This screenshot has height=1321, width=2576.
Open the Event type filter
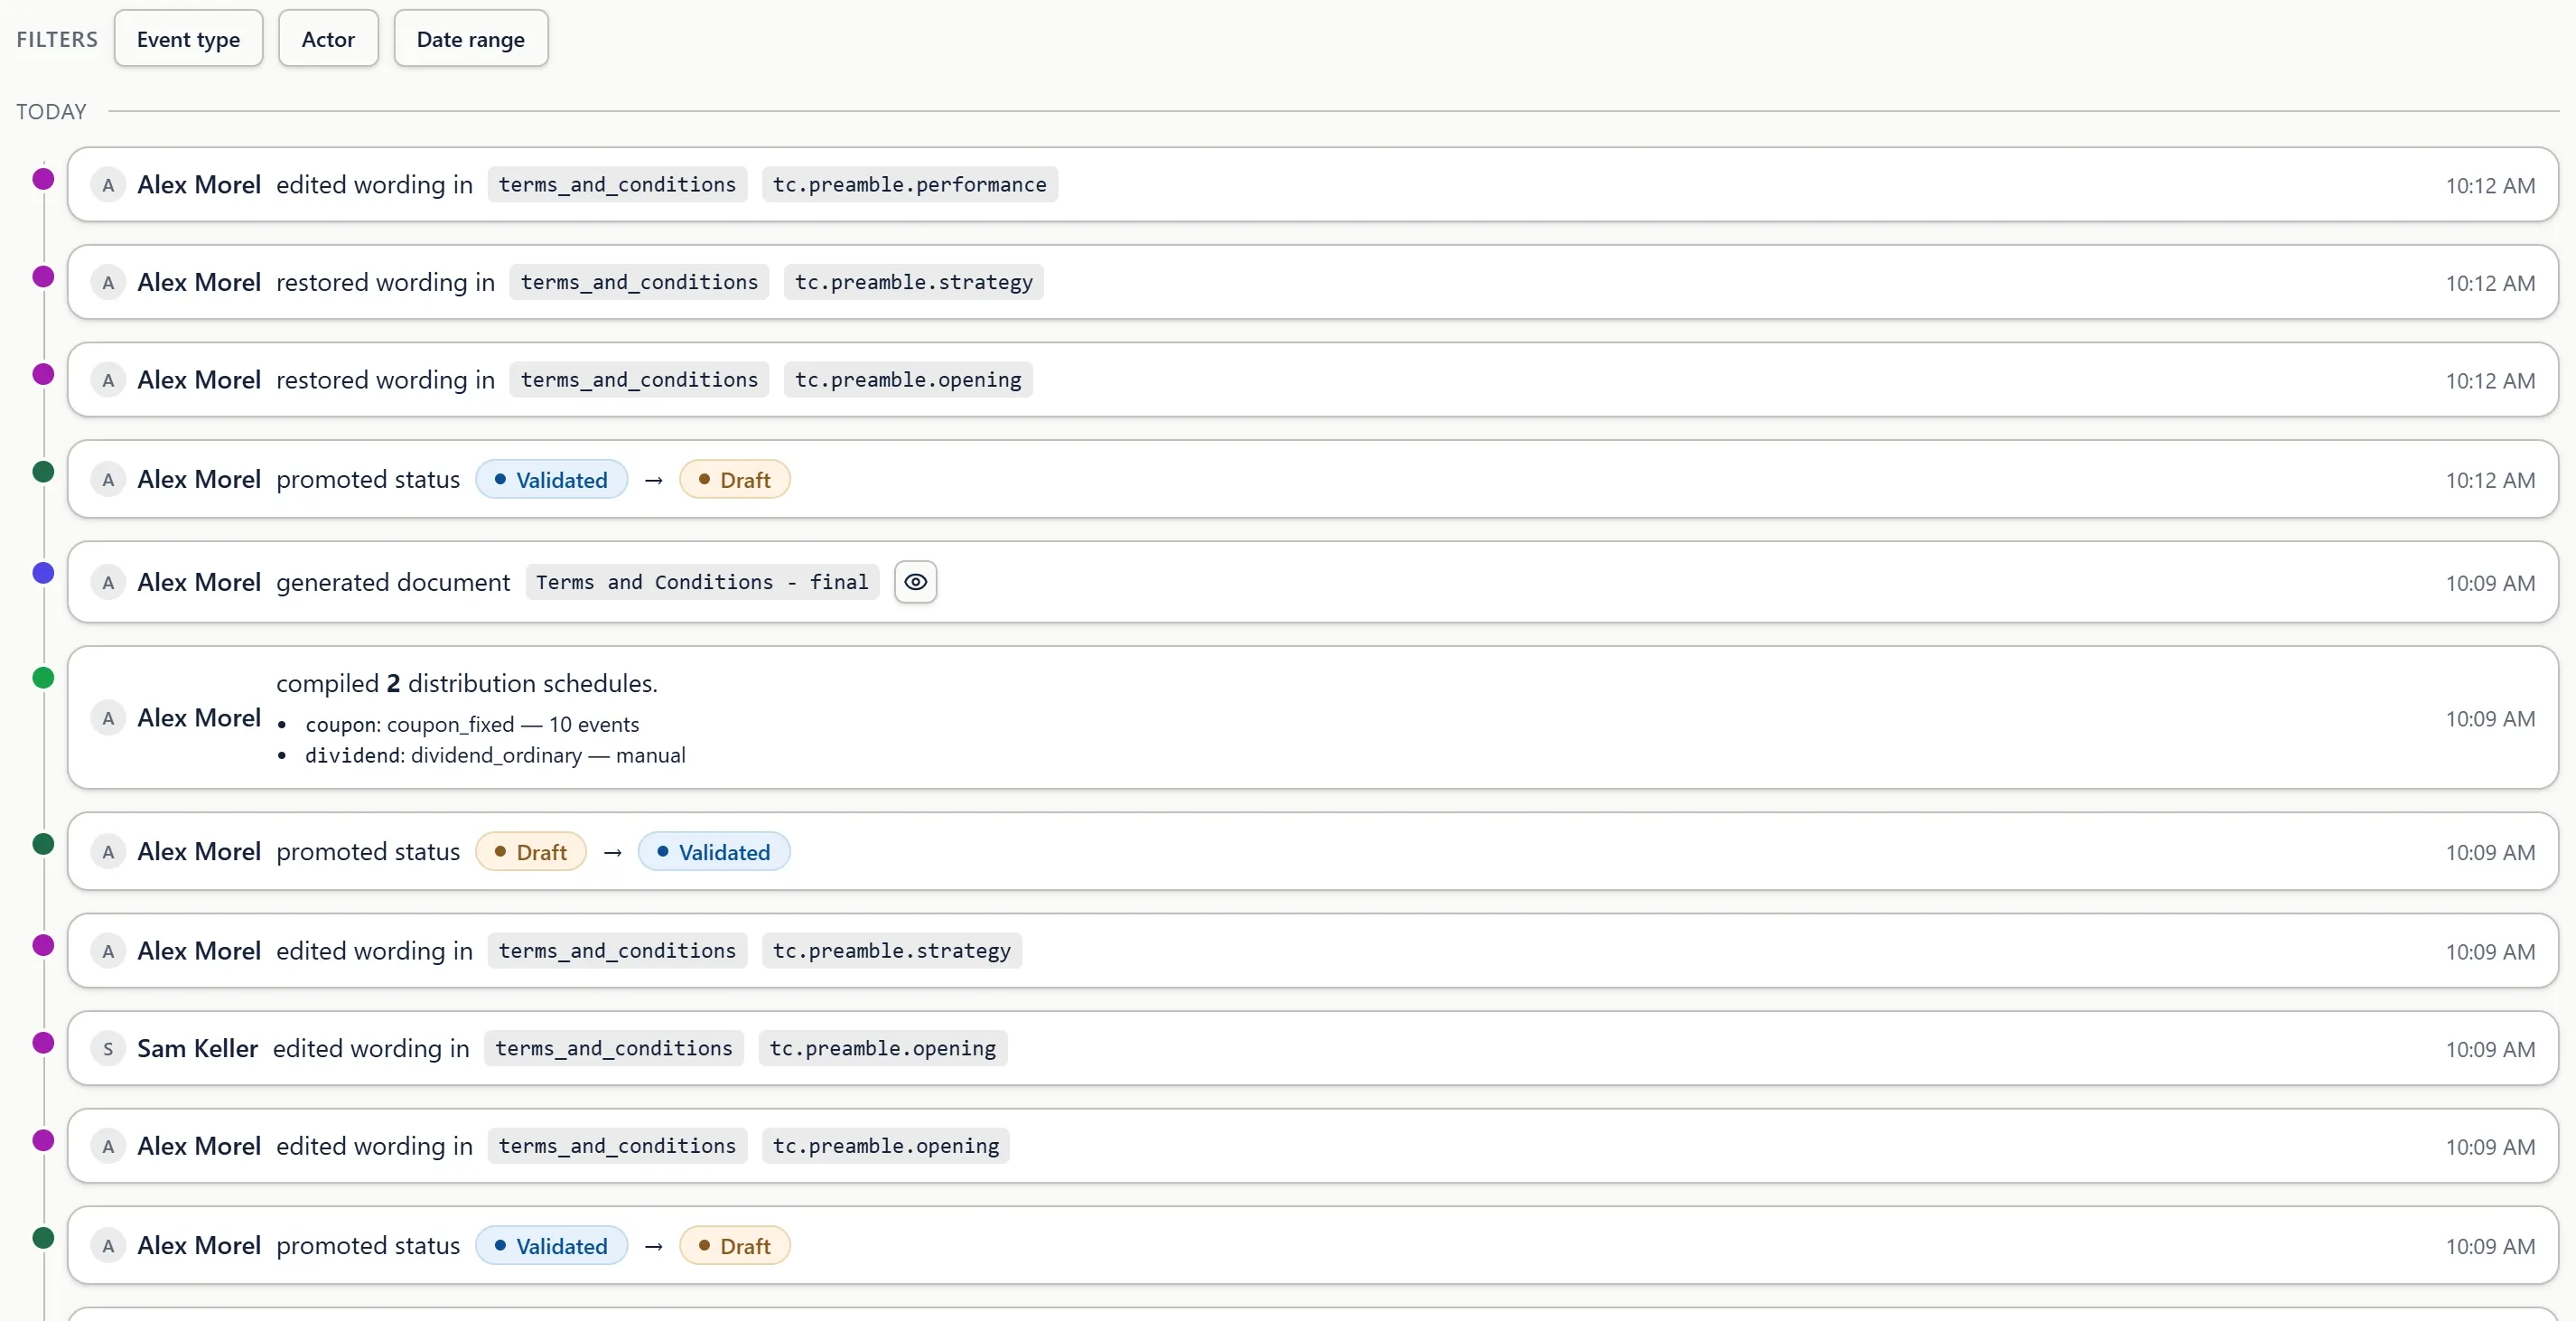[188, 39]
